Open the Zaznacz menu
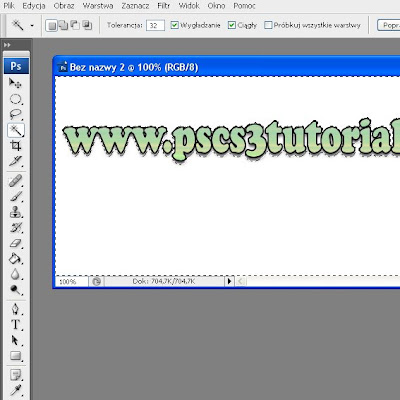Screen dimensions: 400x400 point(135,6)
